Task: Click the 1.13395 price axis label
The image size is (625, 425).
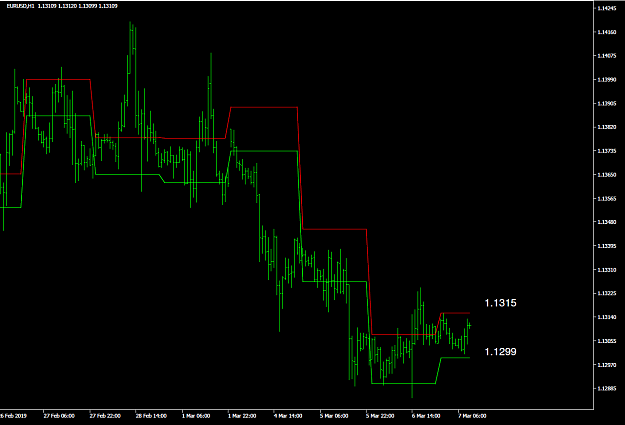Action: tap(607, 246)
